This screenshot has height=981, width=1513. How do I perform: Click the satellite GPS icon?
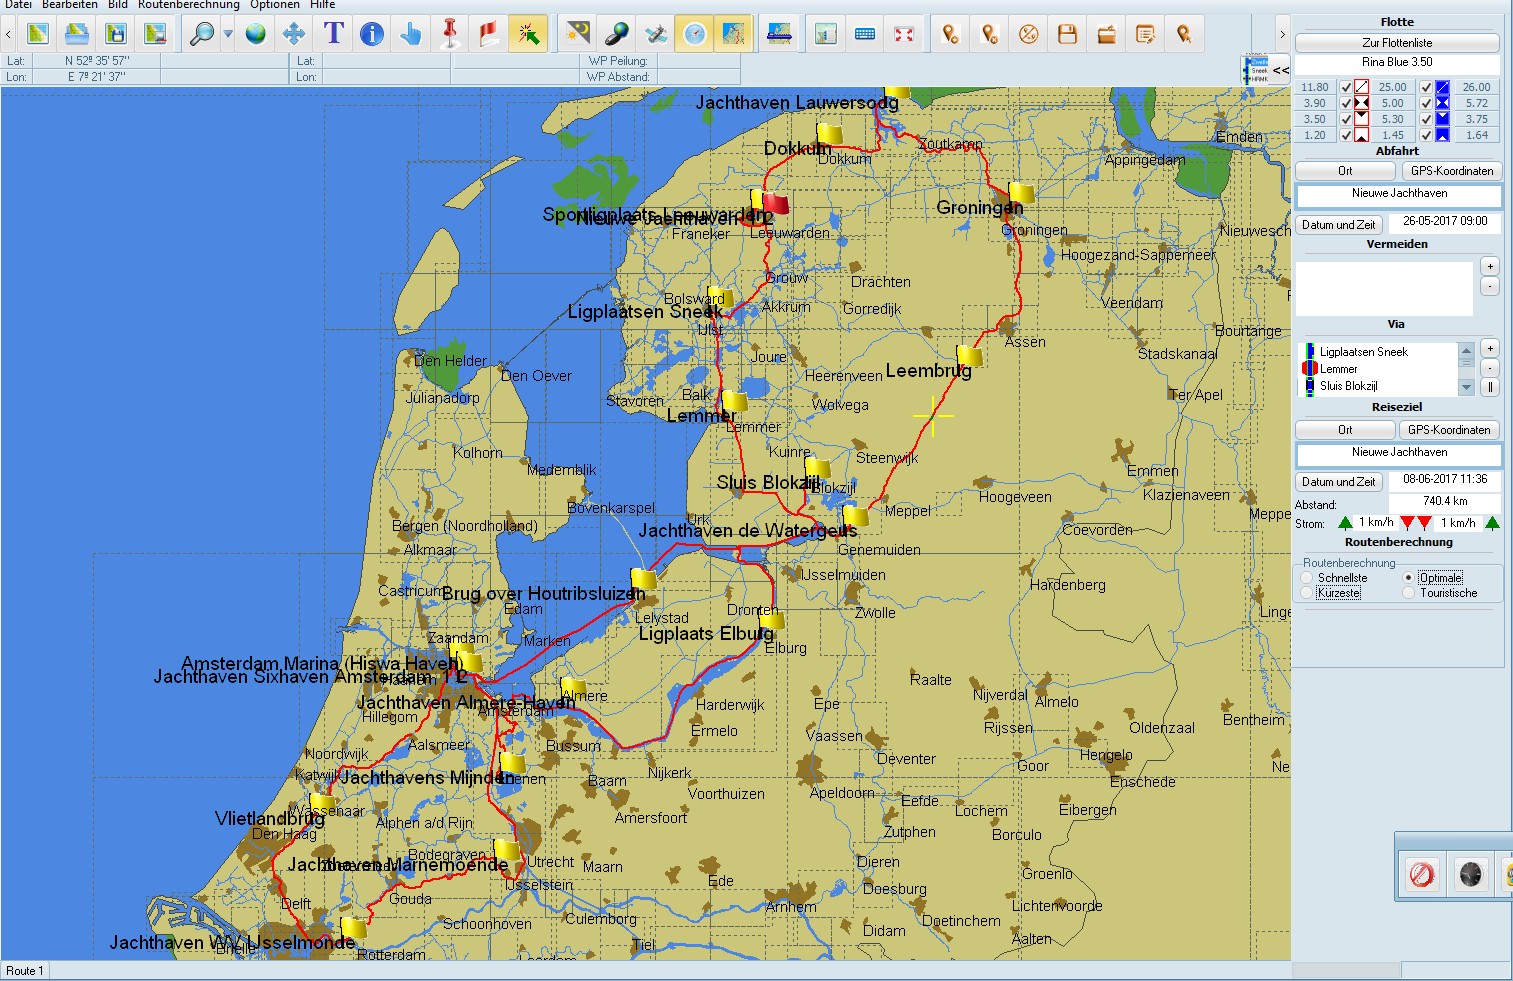[x=656, y=34]
